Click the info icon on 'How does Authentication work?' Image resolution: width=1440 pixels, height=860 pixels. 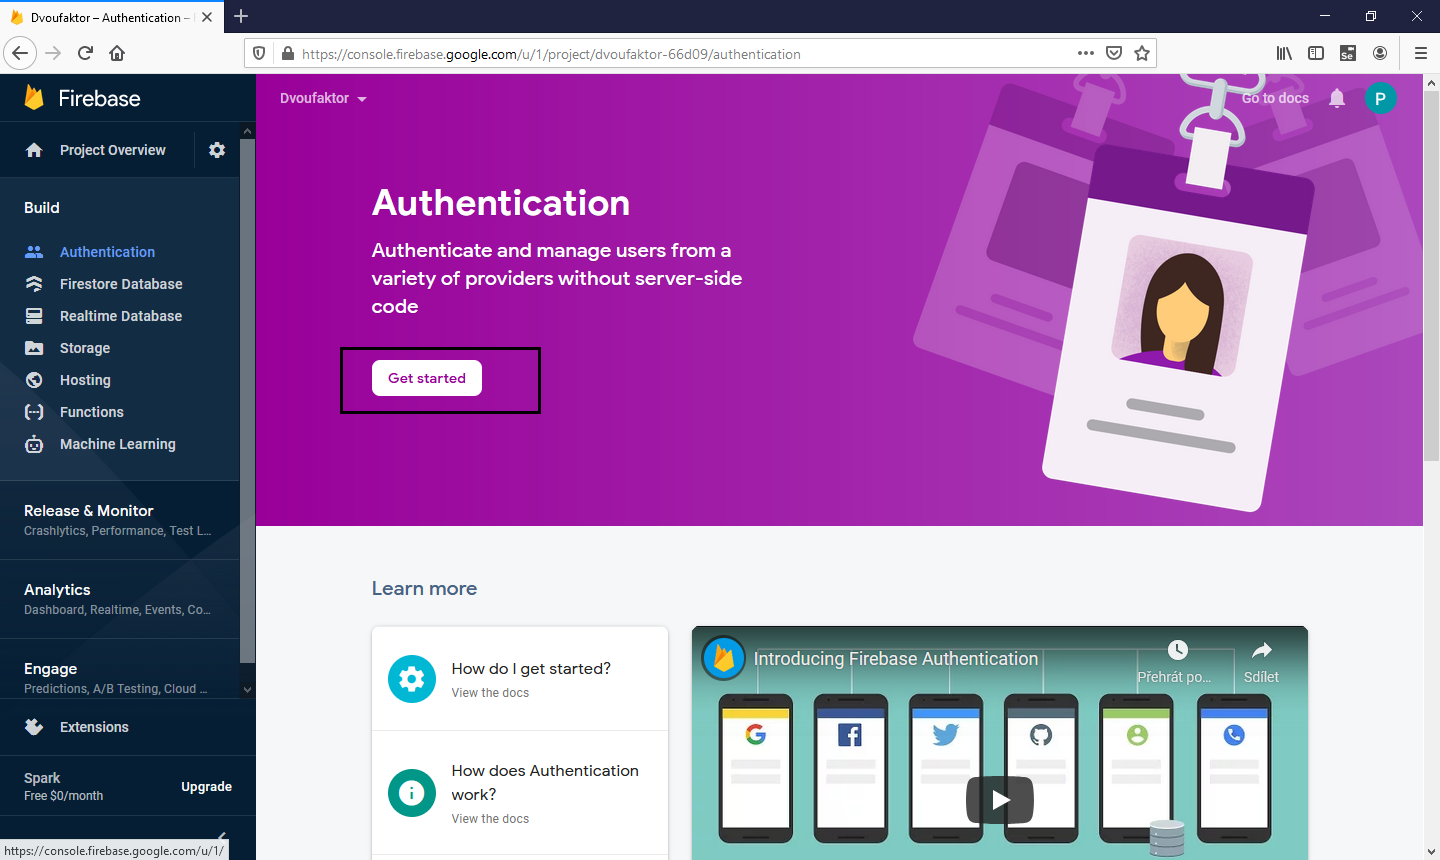click(x=412, y=793)
